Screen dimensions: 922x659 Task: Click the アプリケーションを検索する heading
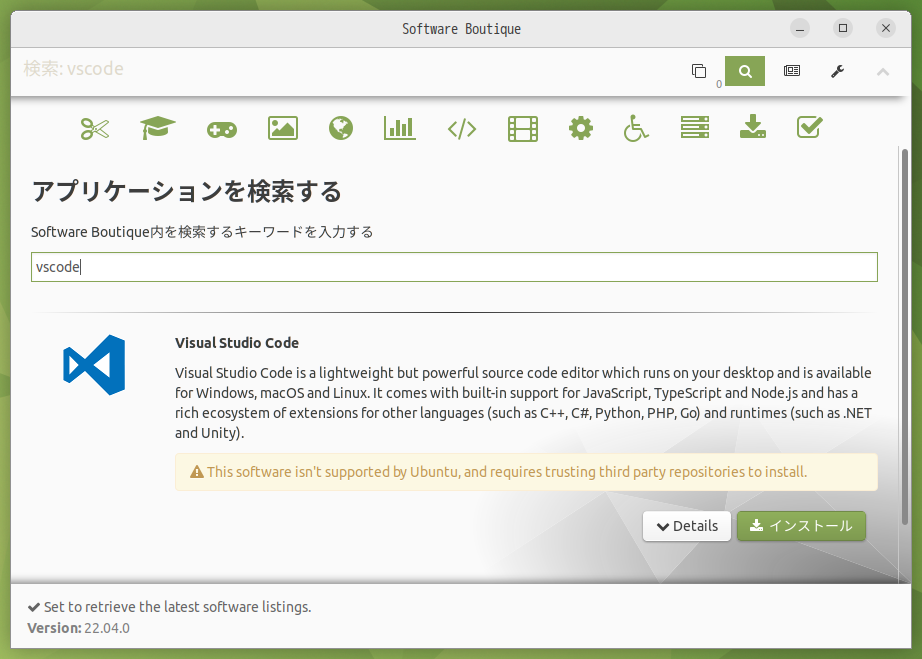click(x=186, y=192)
